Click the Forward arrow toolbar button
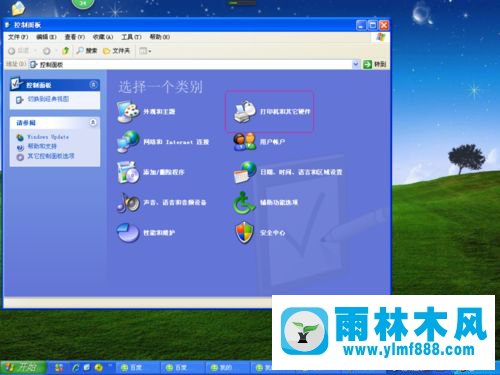 click(x=47, y=51)
